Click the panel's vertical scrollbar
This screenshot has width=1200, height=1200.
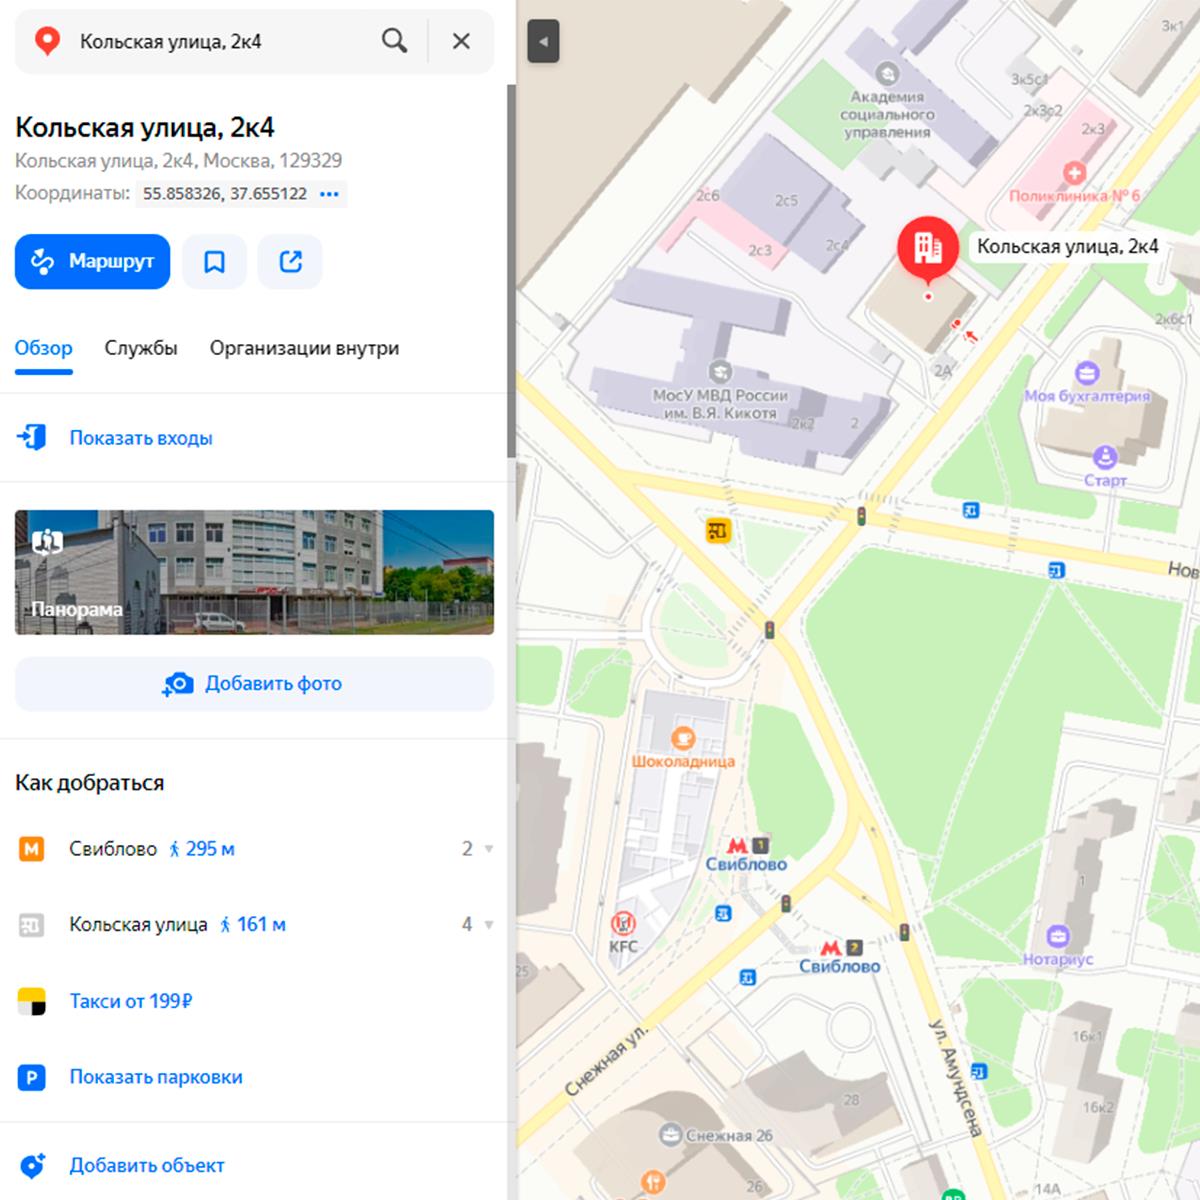[x=511, y=270]
